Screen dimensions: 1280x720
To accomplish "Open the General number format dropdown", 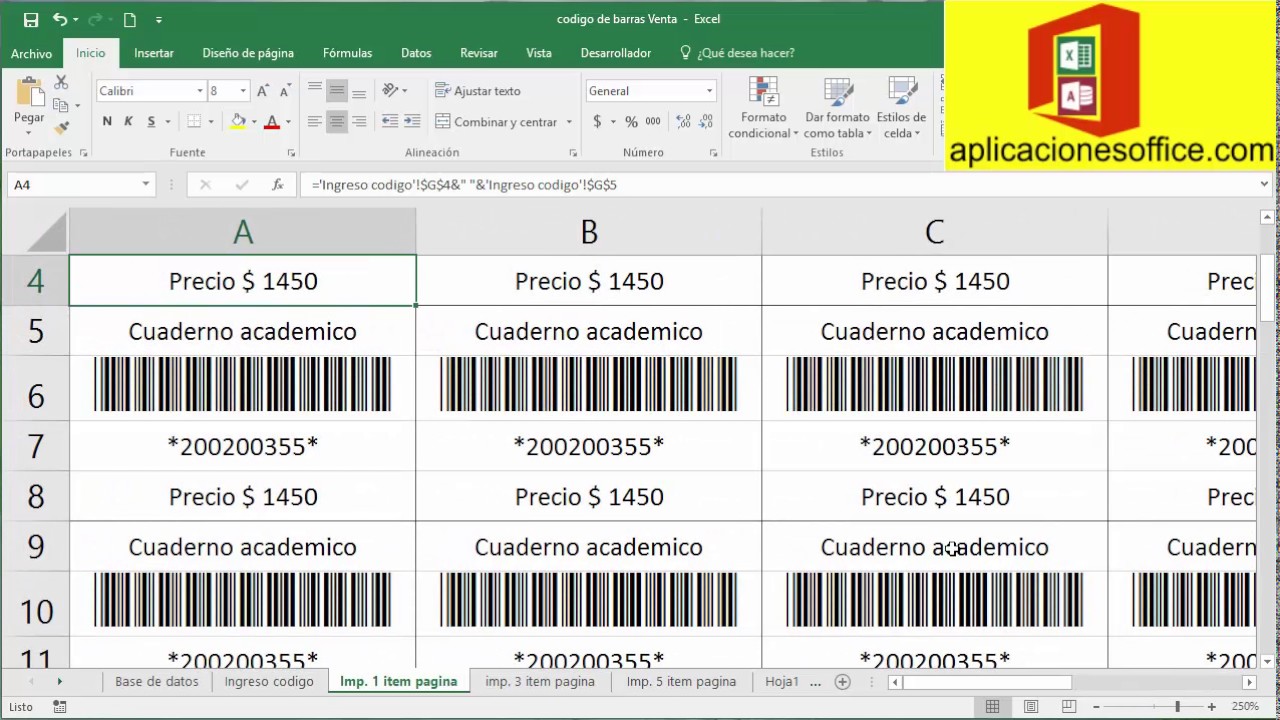I will [x=709, y=91].
